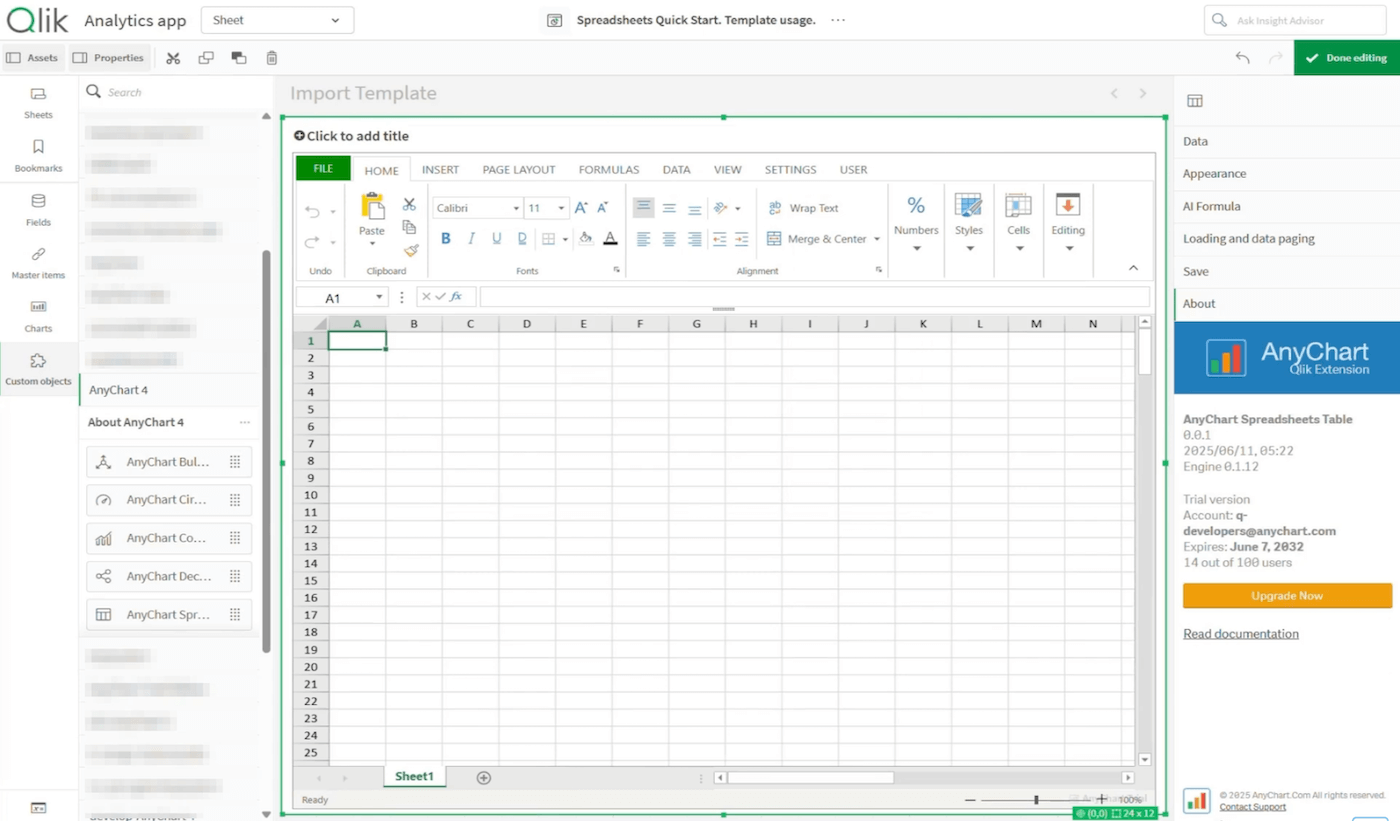Click the fill color bucket icon

[x=586, y=239]
